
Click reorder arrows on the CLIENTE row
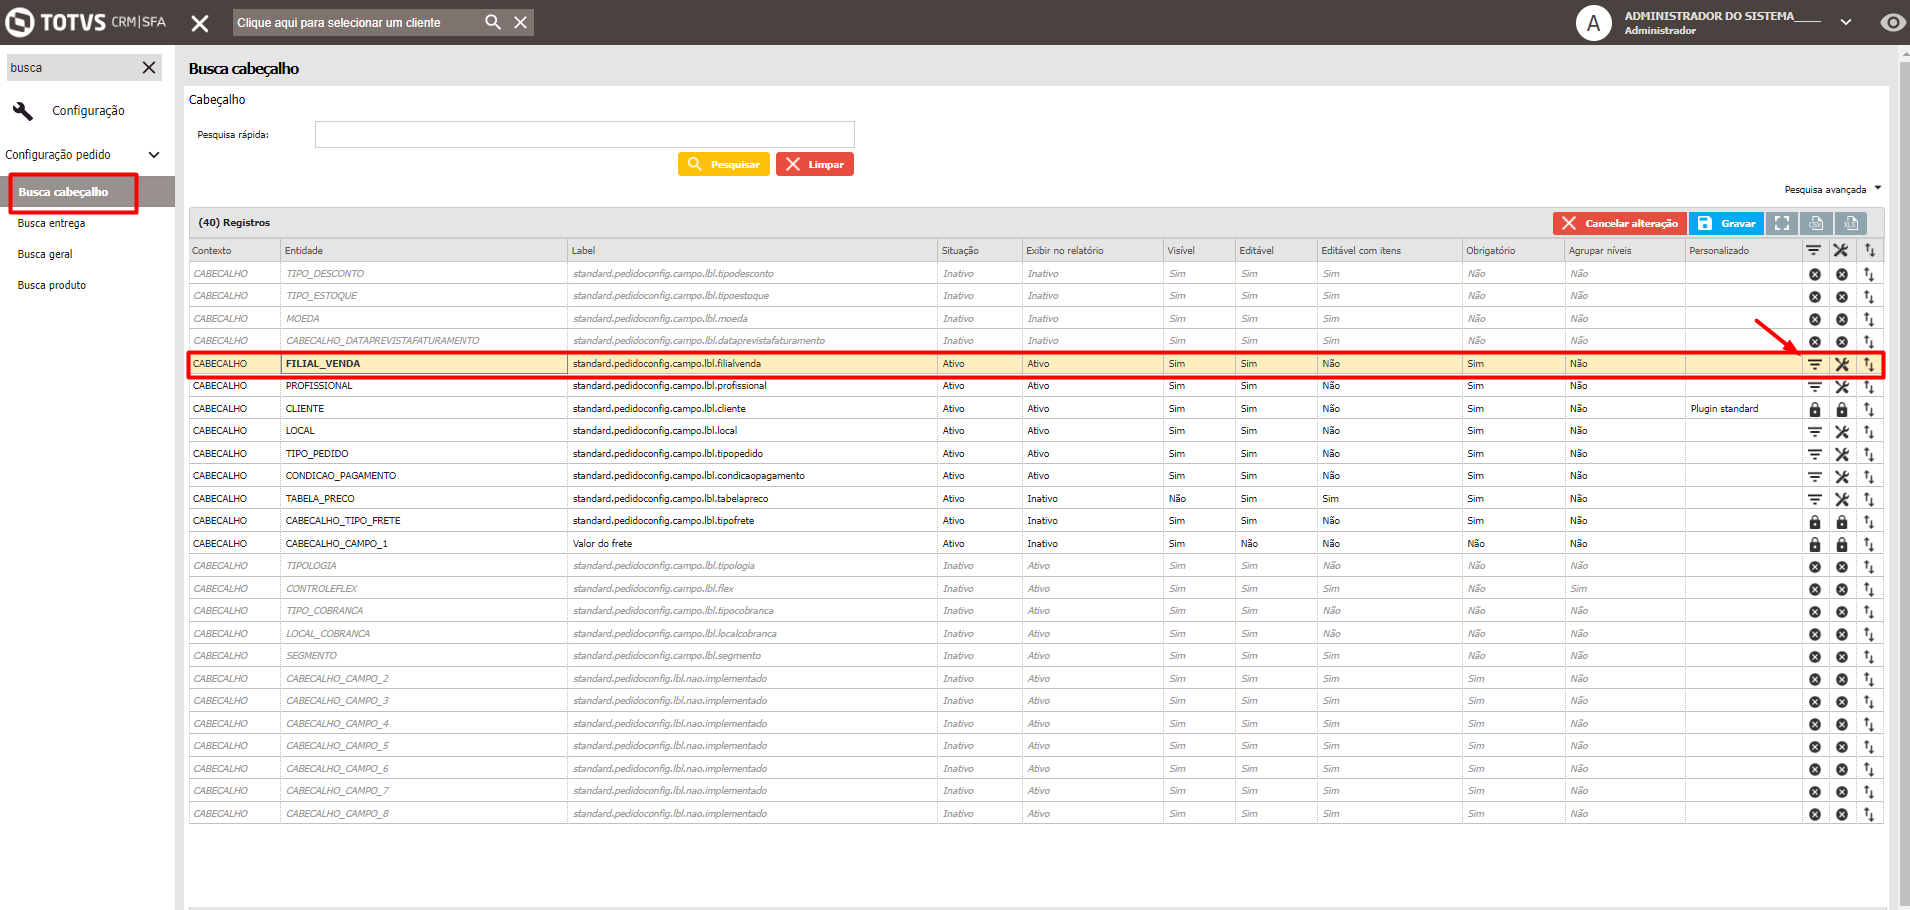tap(1868, 409)
